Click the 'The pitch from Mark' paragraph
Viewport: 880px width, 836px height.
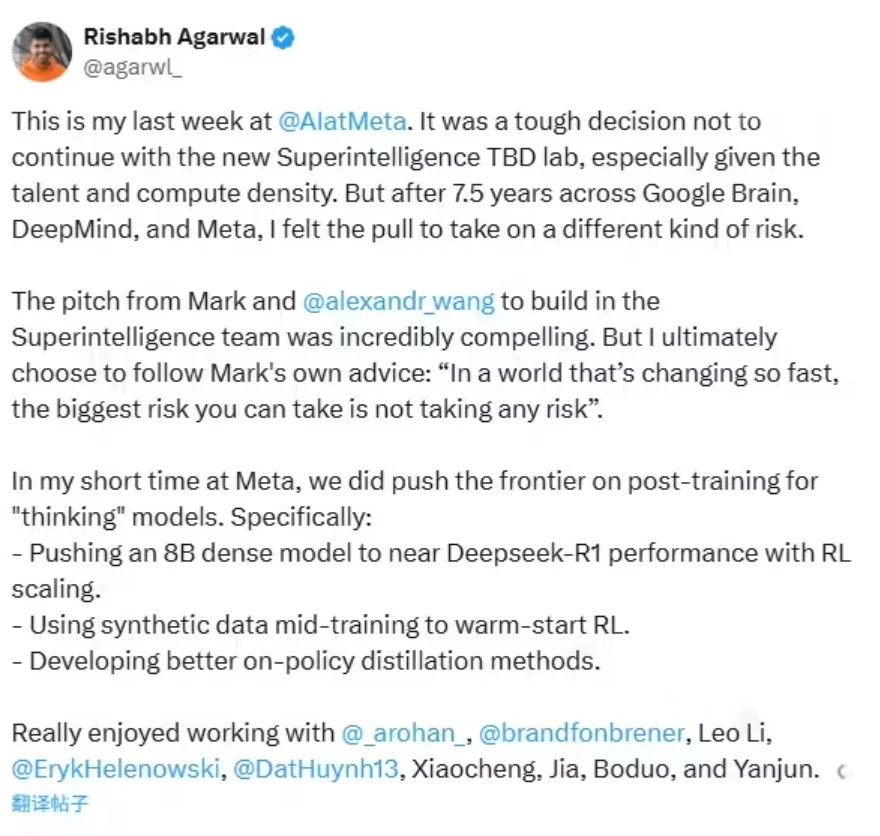(425, 355)
